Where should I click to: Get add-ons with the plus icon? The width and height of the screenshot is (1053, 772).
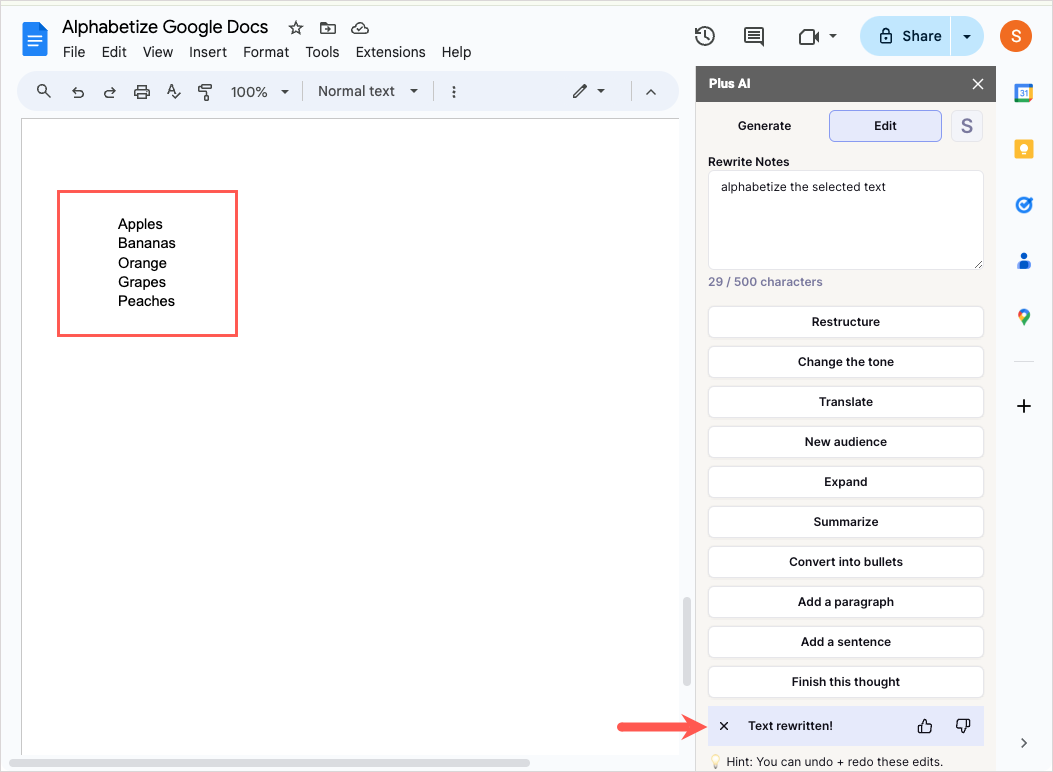pyautogui.click(x=1023, y=406)
